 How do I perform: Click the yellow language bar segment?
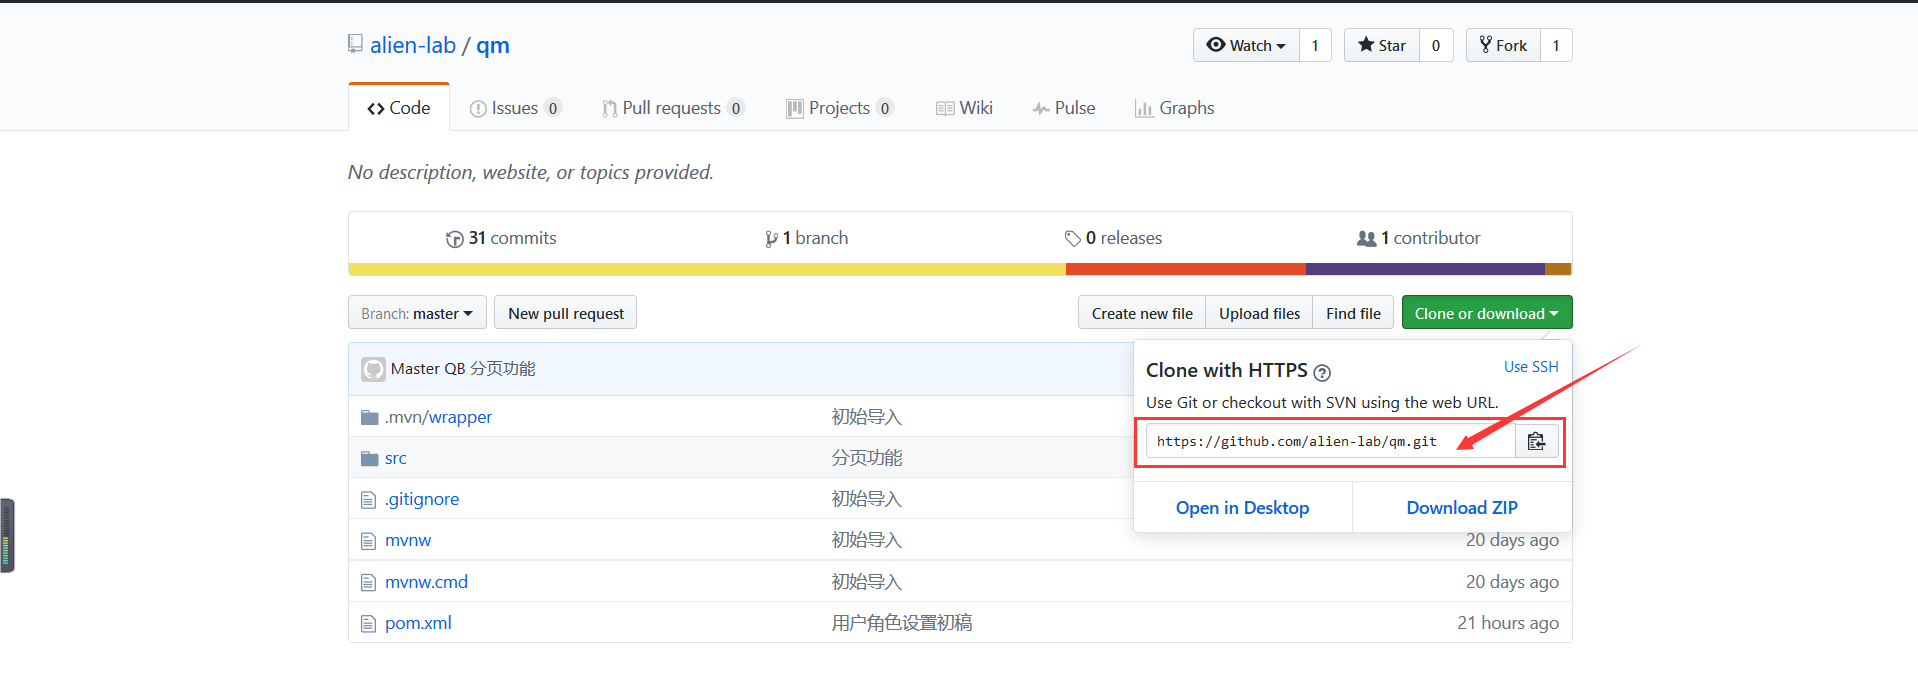tap(707, 269)
